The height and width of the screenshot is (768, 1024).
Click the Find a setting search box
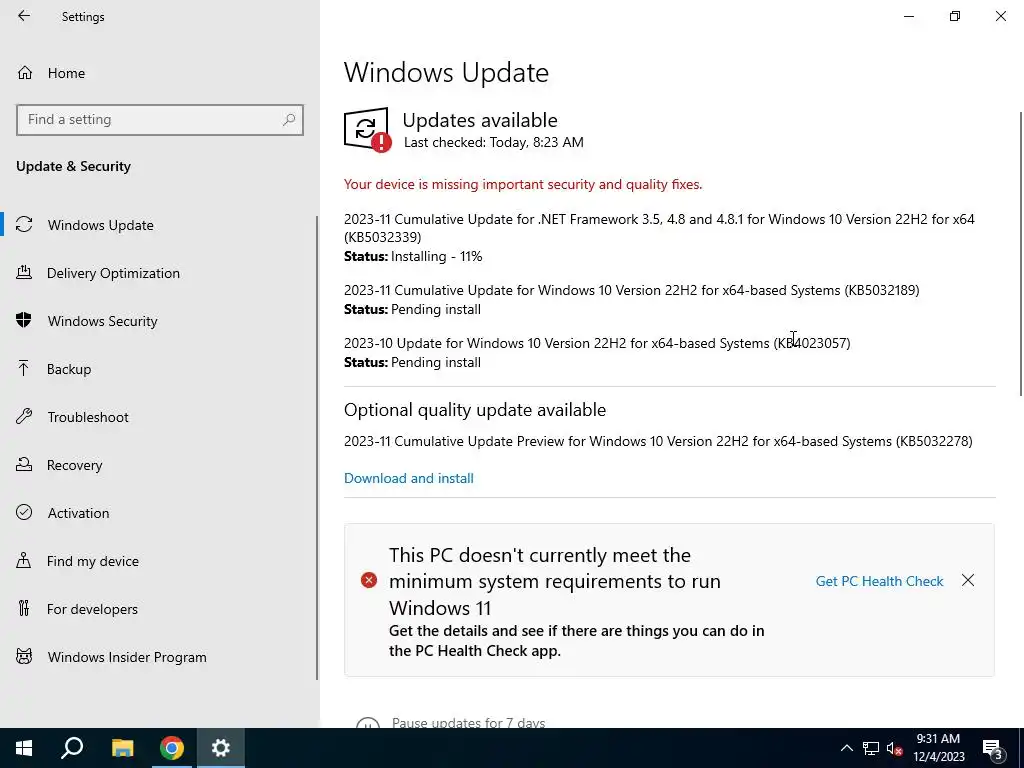click(x=160, y=120)
